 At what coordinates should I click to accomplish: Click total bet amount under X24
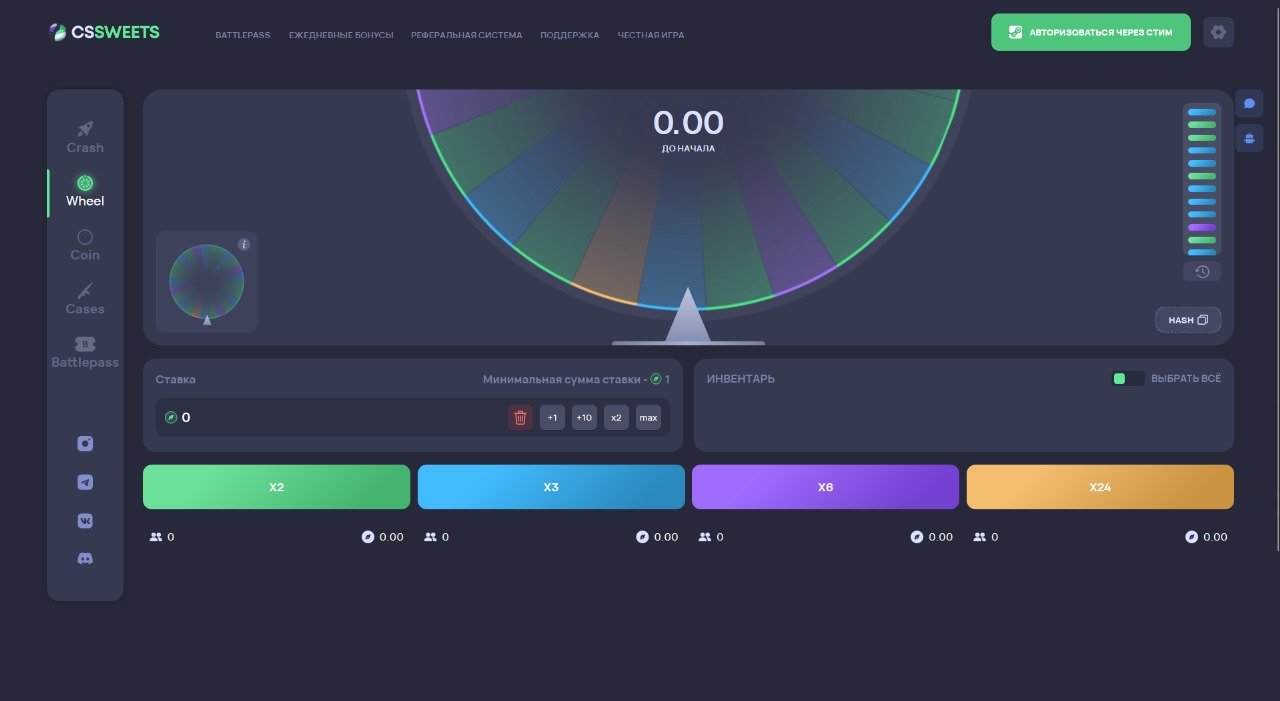tap(1206, 537)
